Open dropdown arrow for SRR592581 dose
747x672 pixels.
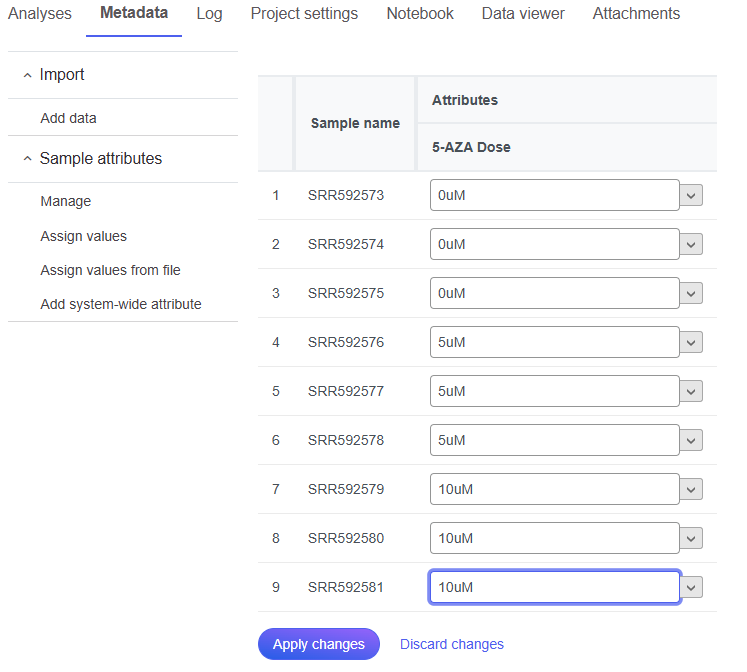pos(691,588)
